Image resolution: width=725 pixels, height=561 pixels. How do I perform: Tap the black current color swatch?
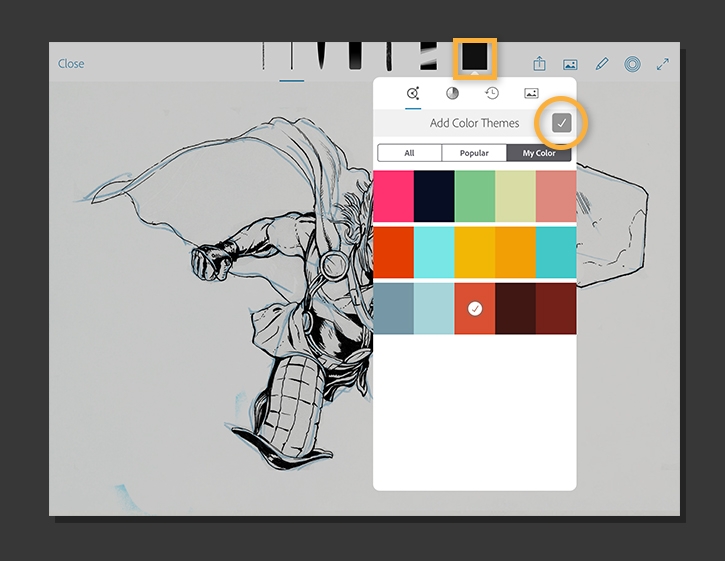475,57
